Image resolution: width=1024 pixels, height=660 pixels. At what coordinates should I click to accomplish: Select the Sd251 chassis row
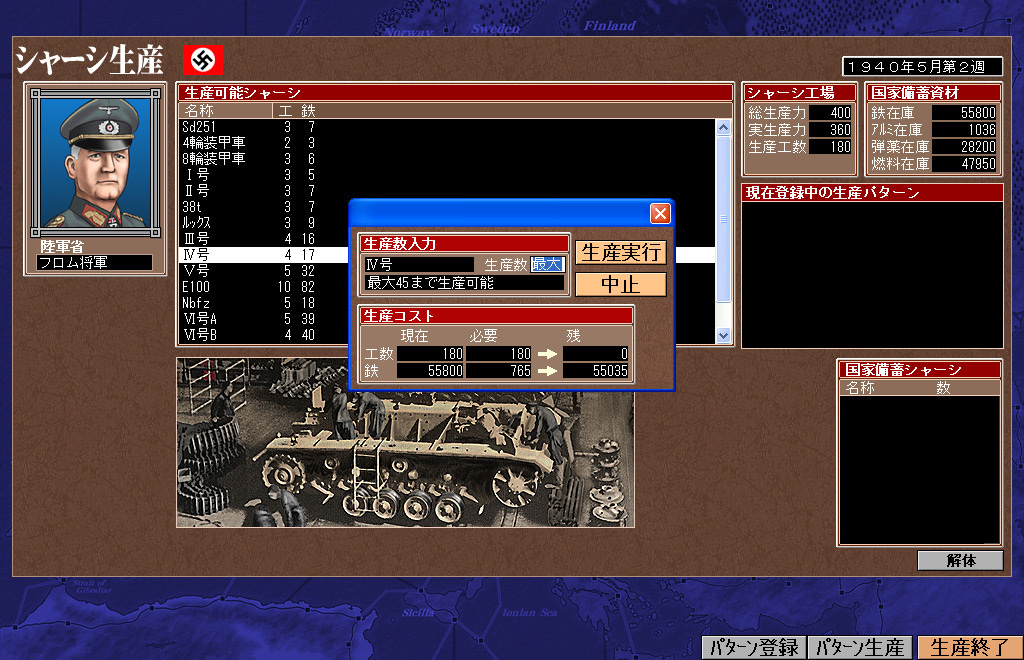pyautogui.click(x=447, y=127)
